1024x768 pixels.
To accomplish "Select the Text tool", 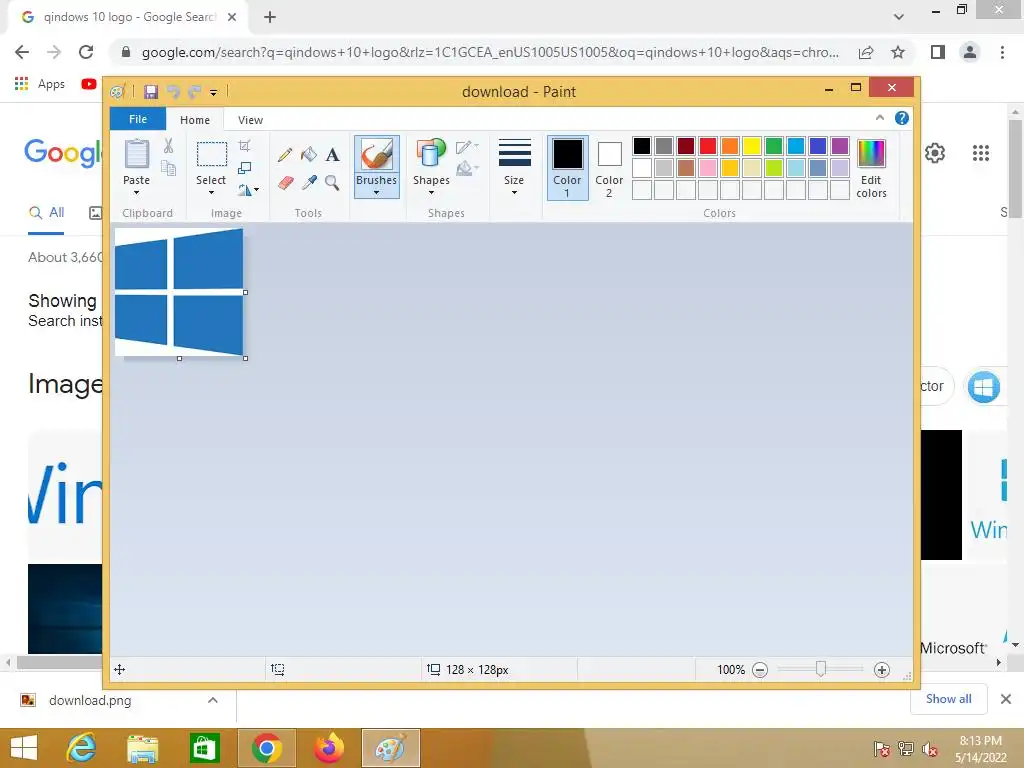I will [x=332, y=155].
